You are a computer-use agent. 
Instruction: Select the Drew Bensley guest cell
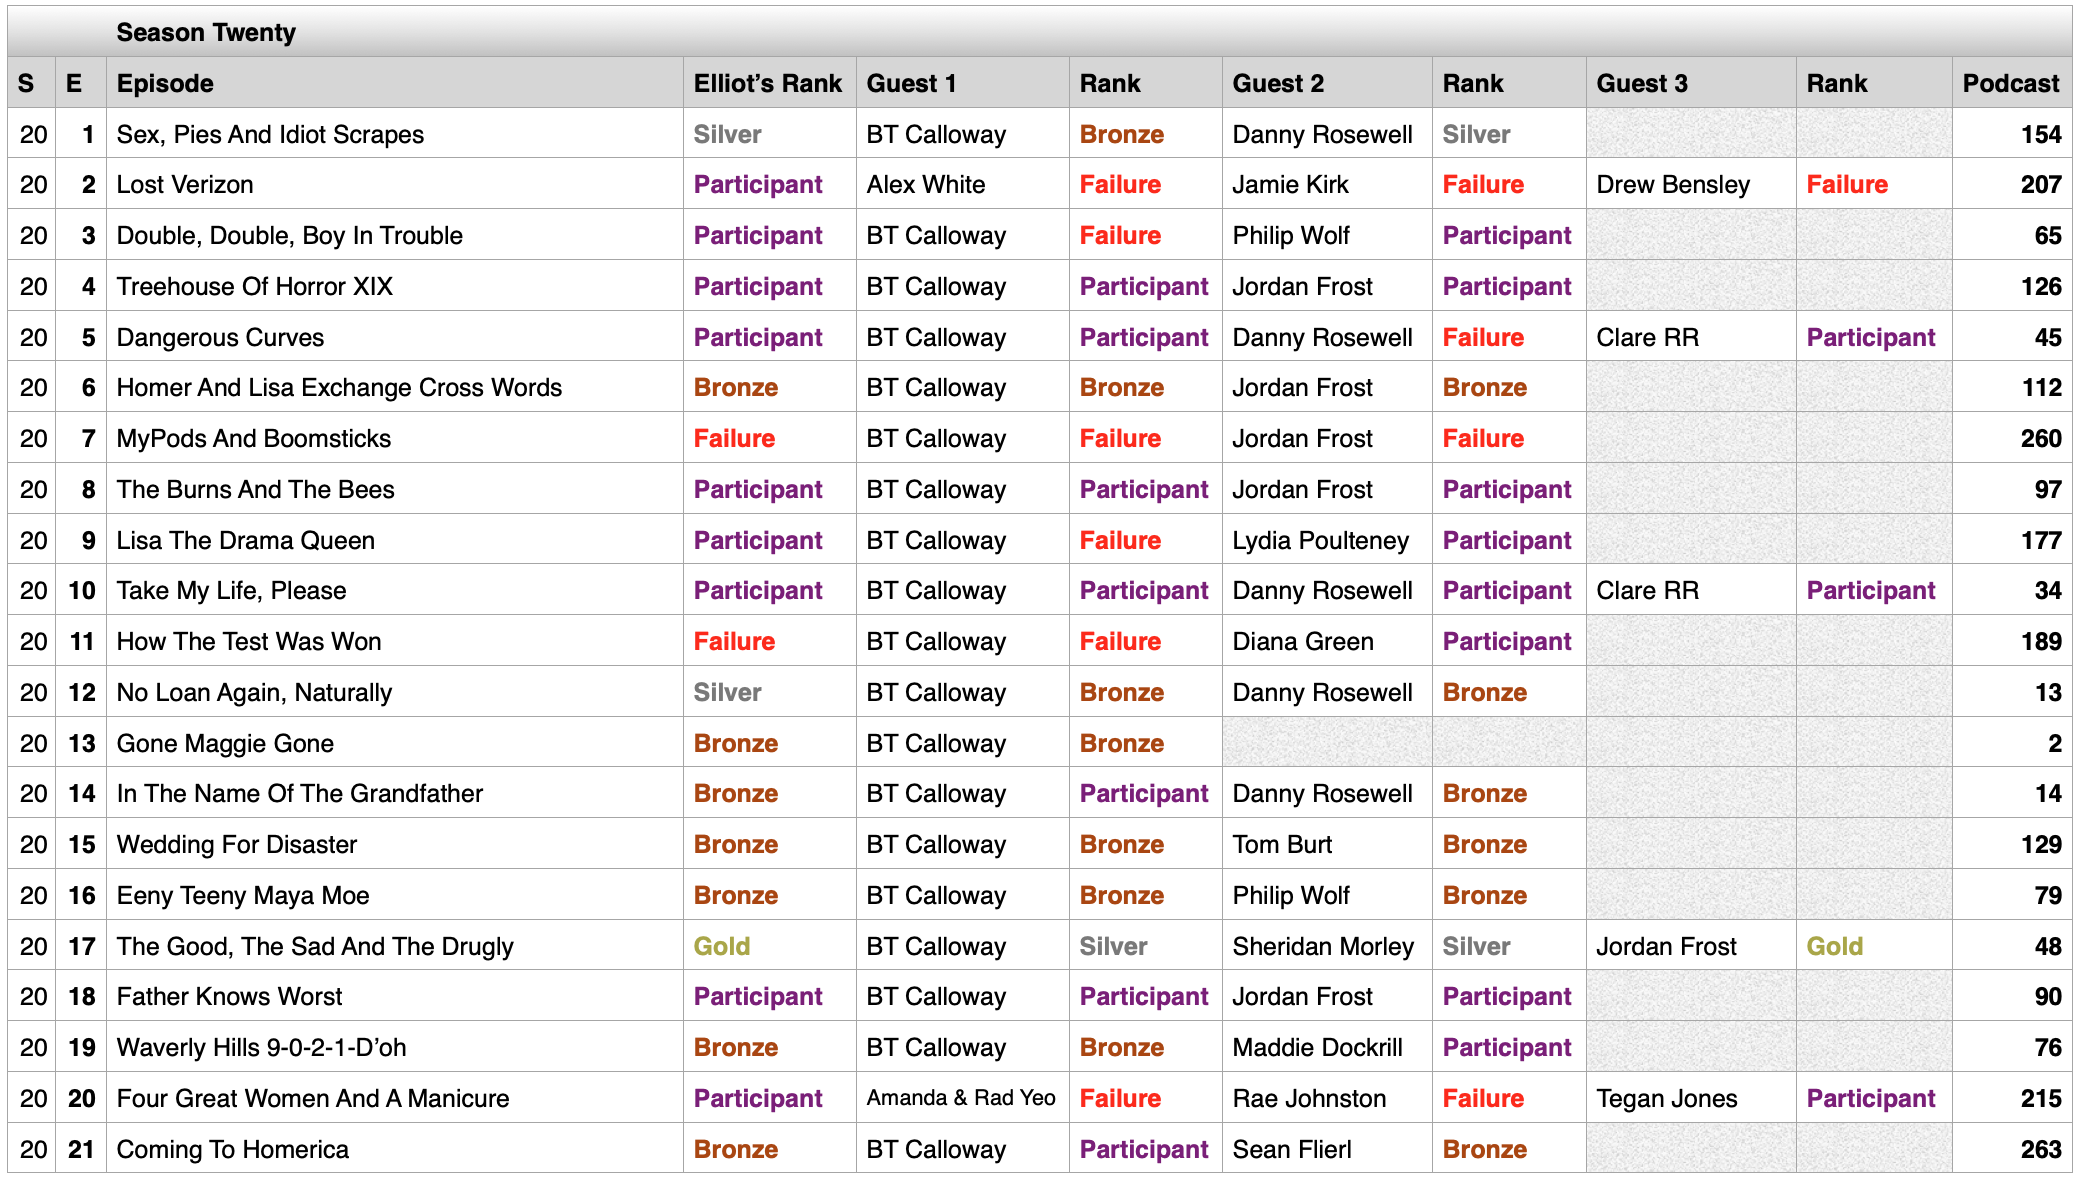click(1672, 184)
